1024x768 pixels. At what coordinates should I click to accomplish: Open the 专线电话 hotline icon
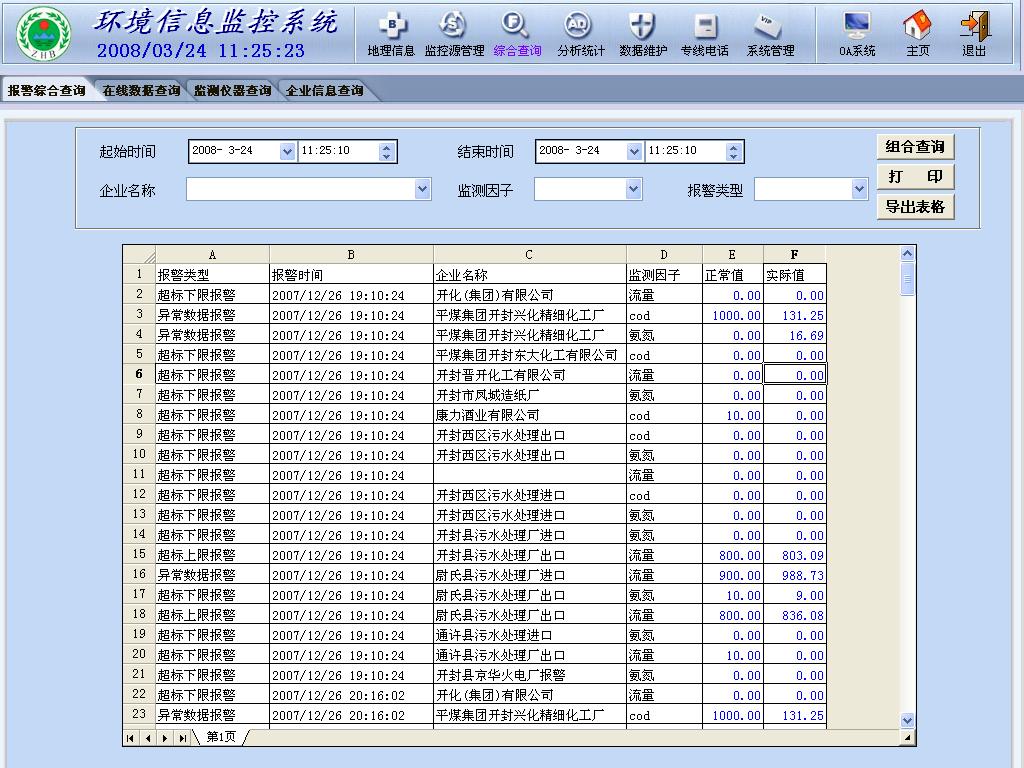point(705,34)
